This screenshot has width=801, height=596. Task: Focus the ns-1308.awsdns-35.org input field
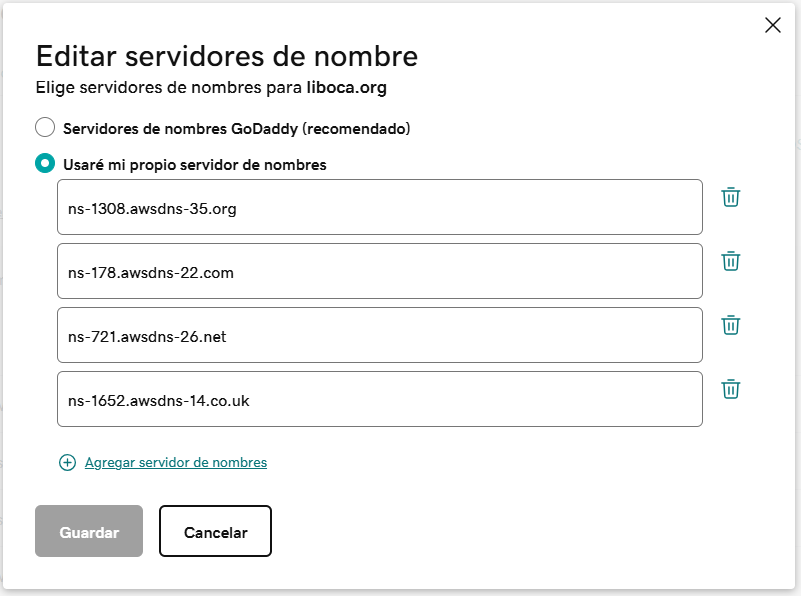(379, 208)
